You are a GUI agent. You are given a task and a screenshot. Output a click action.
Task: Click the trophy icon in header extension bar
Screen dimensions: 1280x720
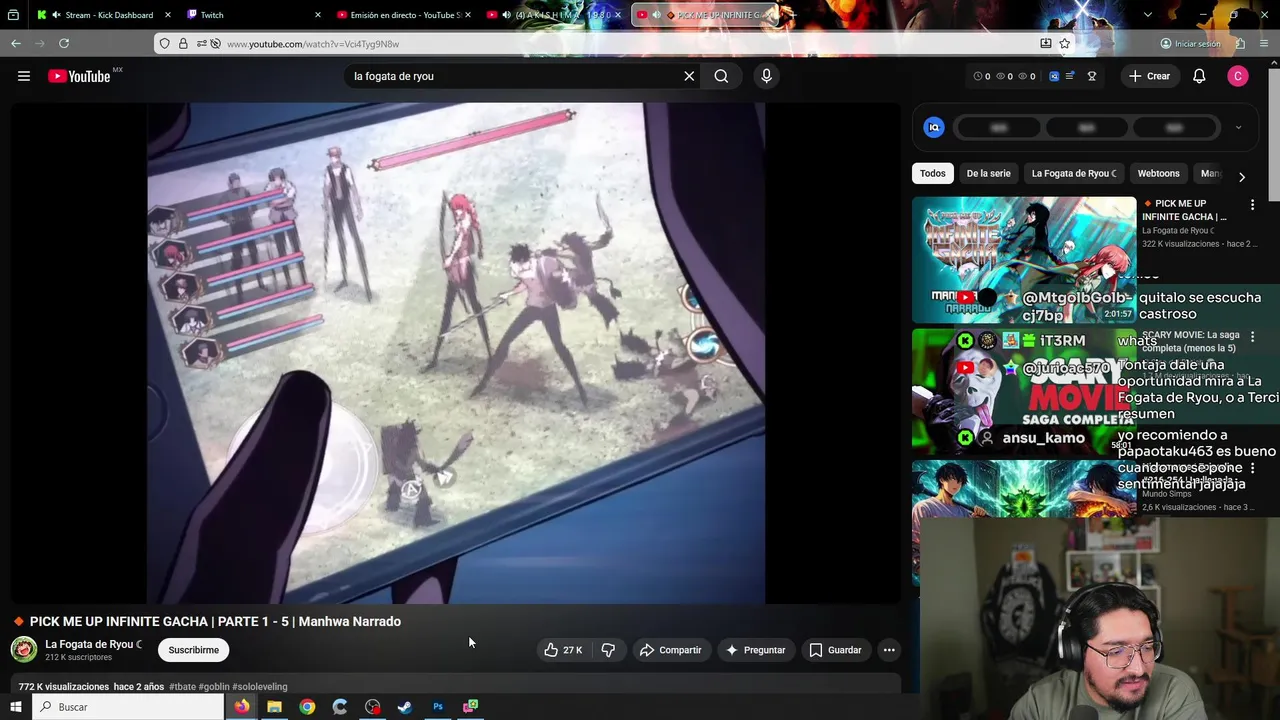point(1092,76)
